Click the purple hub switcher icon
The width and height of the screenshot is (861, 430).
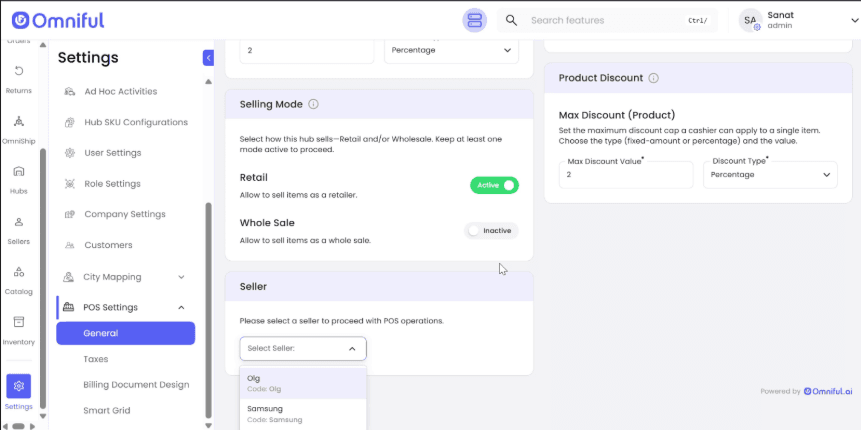coord(474,20)
